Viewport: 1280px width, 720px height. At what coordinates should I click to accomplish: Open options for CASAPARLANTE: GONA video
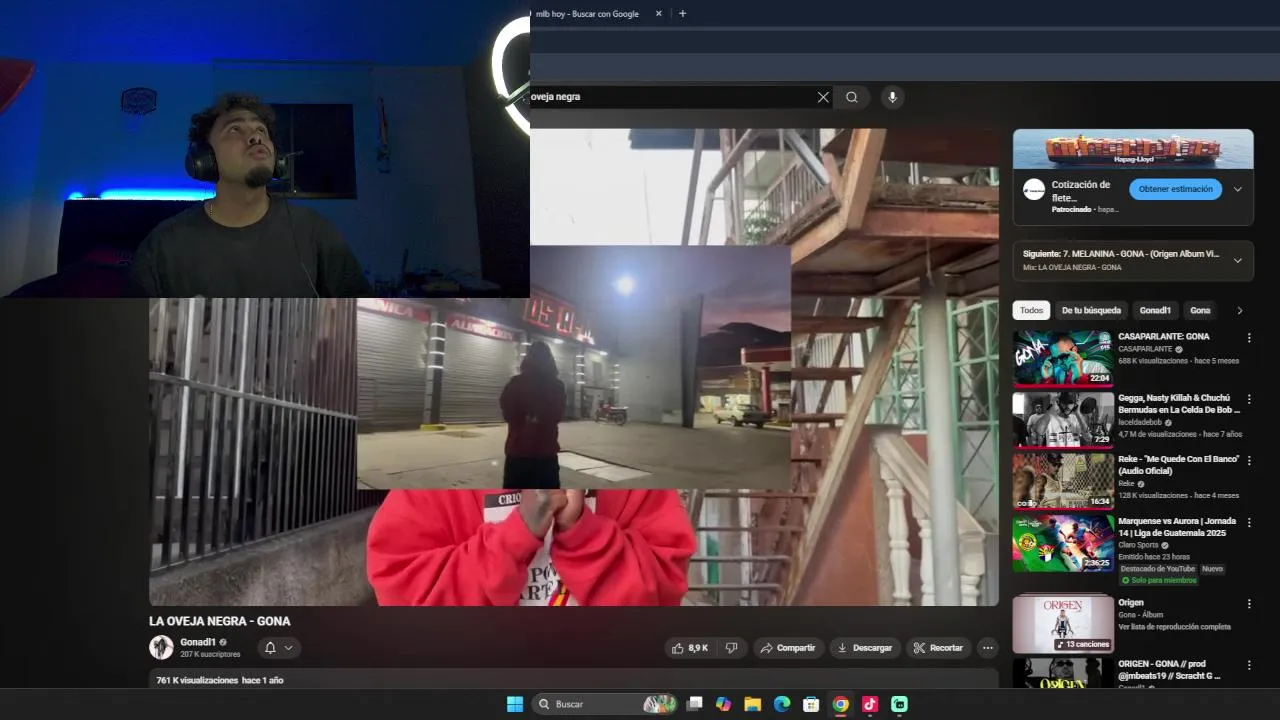(1249, 338)
